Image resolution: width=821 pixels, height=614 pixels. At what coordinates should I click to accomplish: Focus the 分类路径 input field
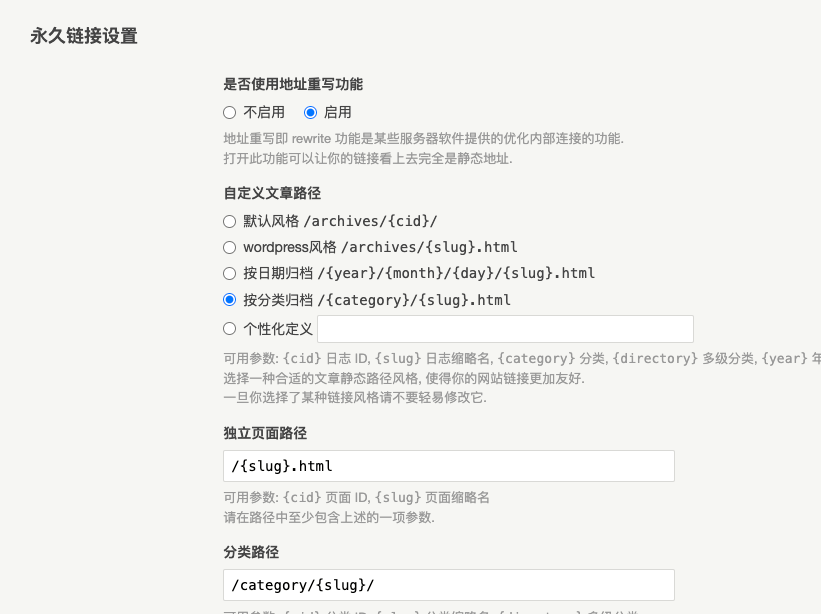449,585
